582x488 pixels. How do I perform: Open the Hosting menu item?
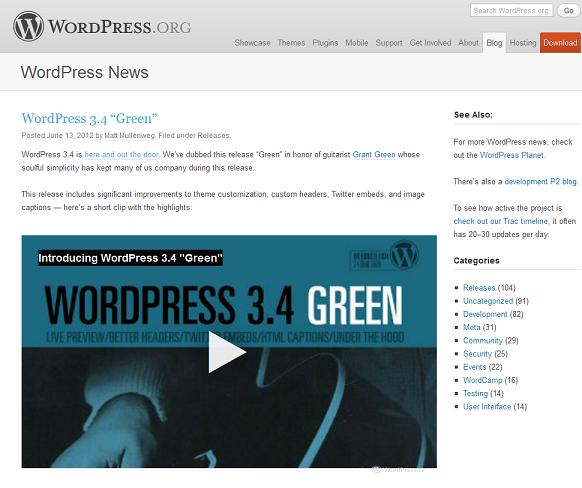(x=523, y=43)
